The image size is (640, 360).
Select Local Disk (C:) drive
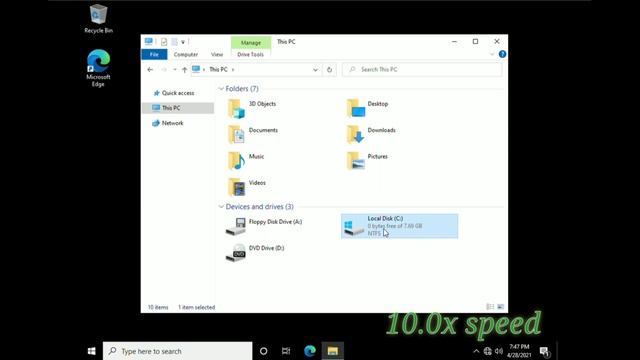click(400, 226)
